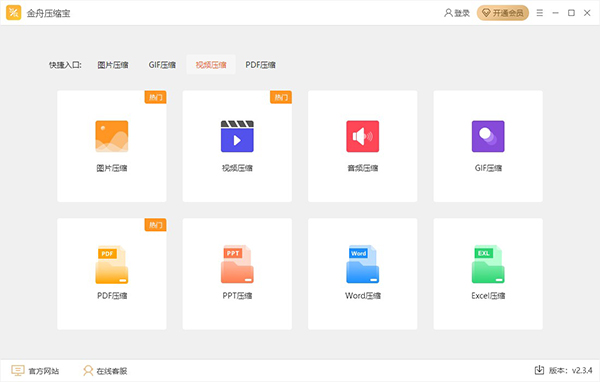Close the 金舟压缩宝 window

[587, 13]
